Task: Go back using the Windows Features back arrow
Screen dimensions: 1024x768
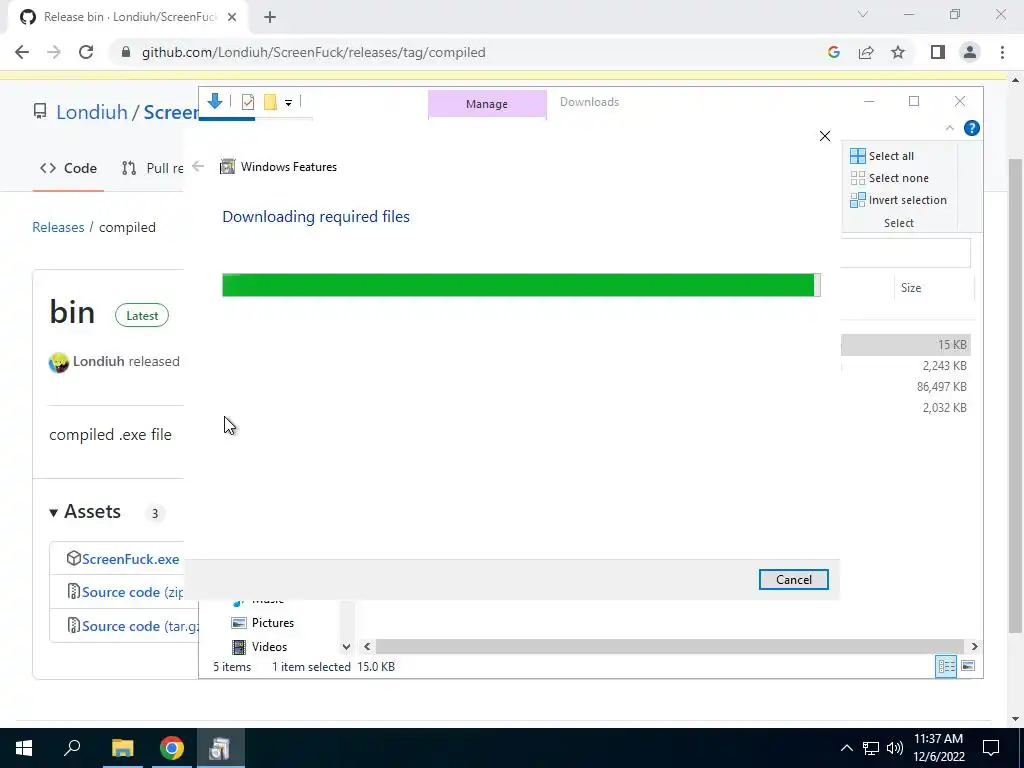Action: coord(199,167)
